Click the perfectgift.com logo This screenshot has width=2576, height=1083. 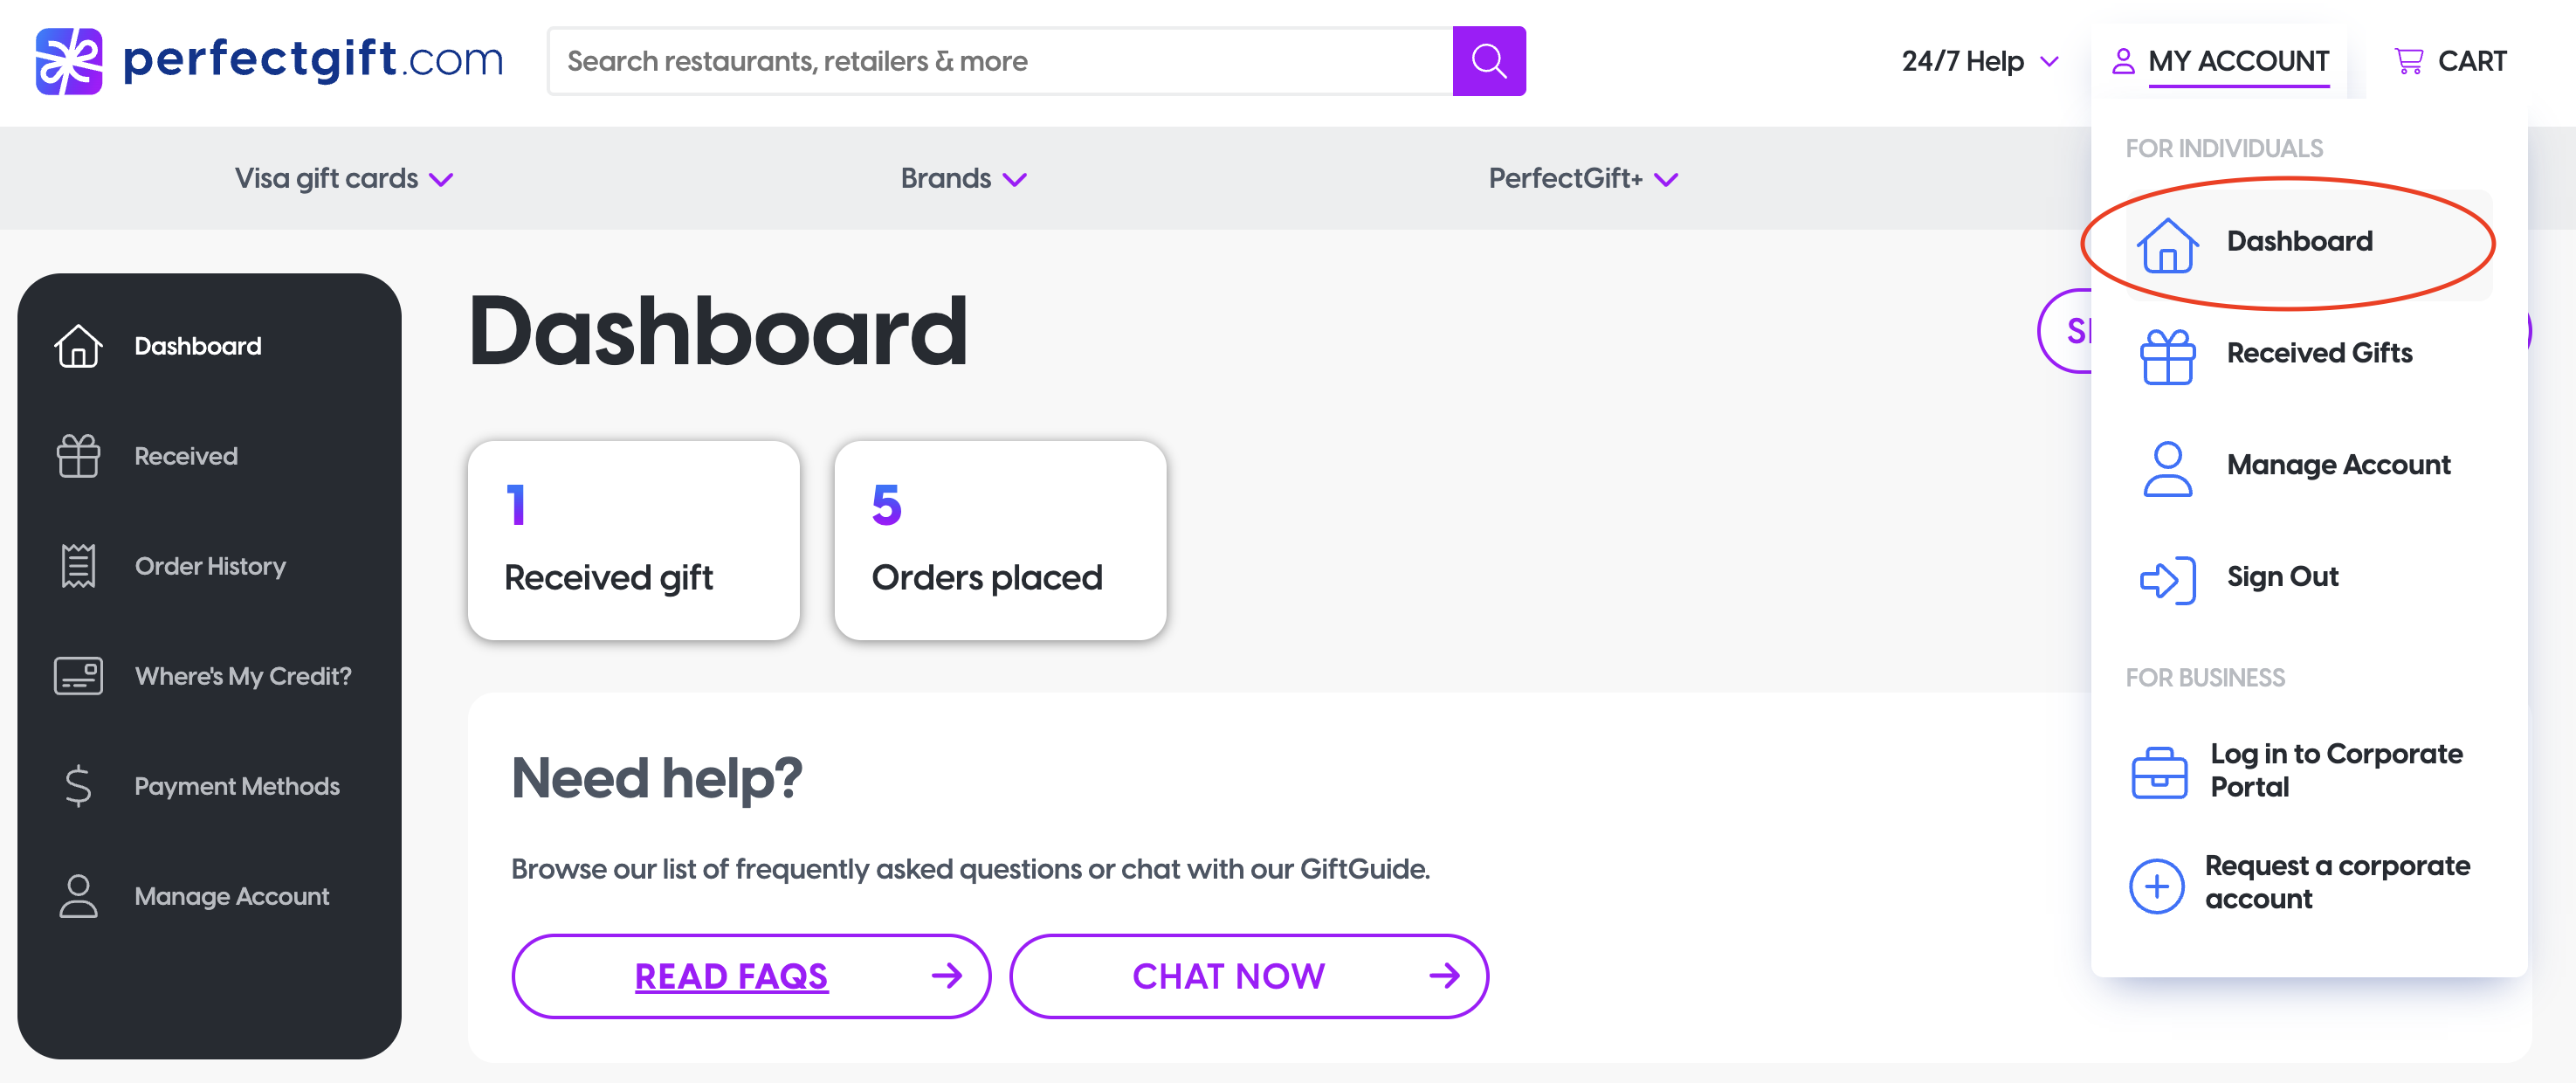[269, 61]
